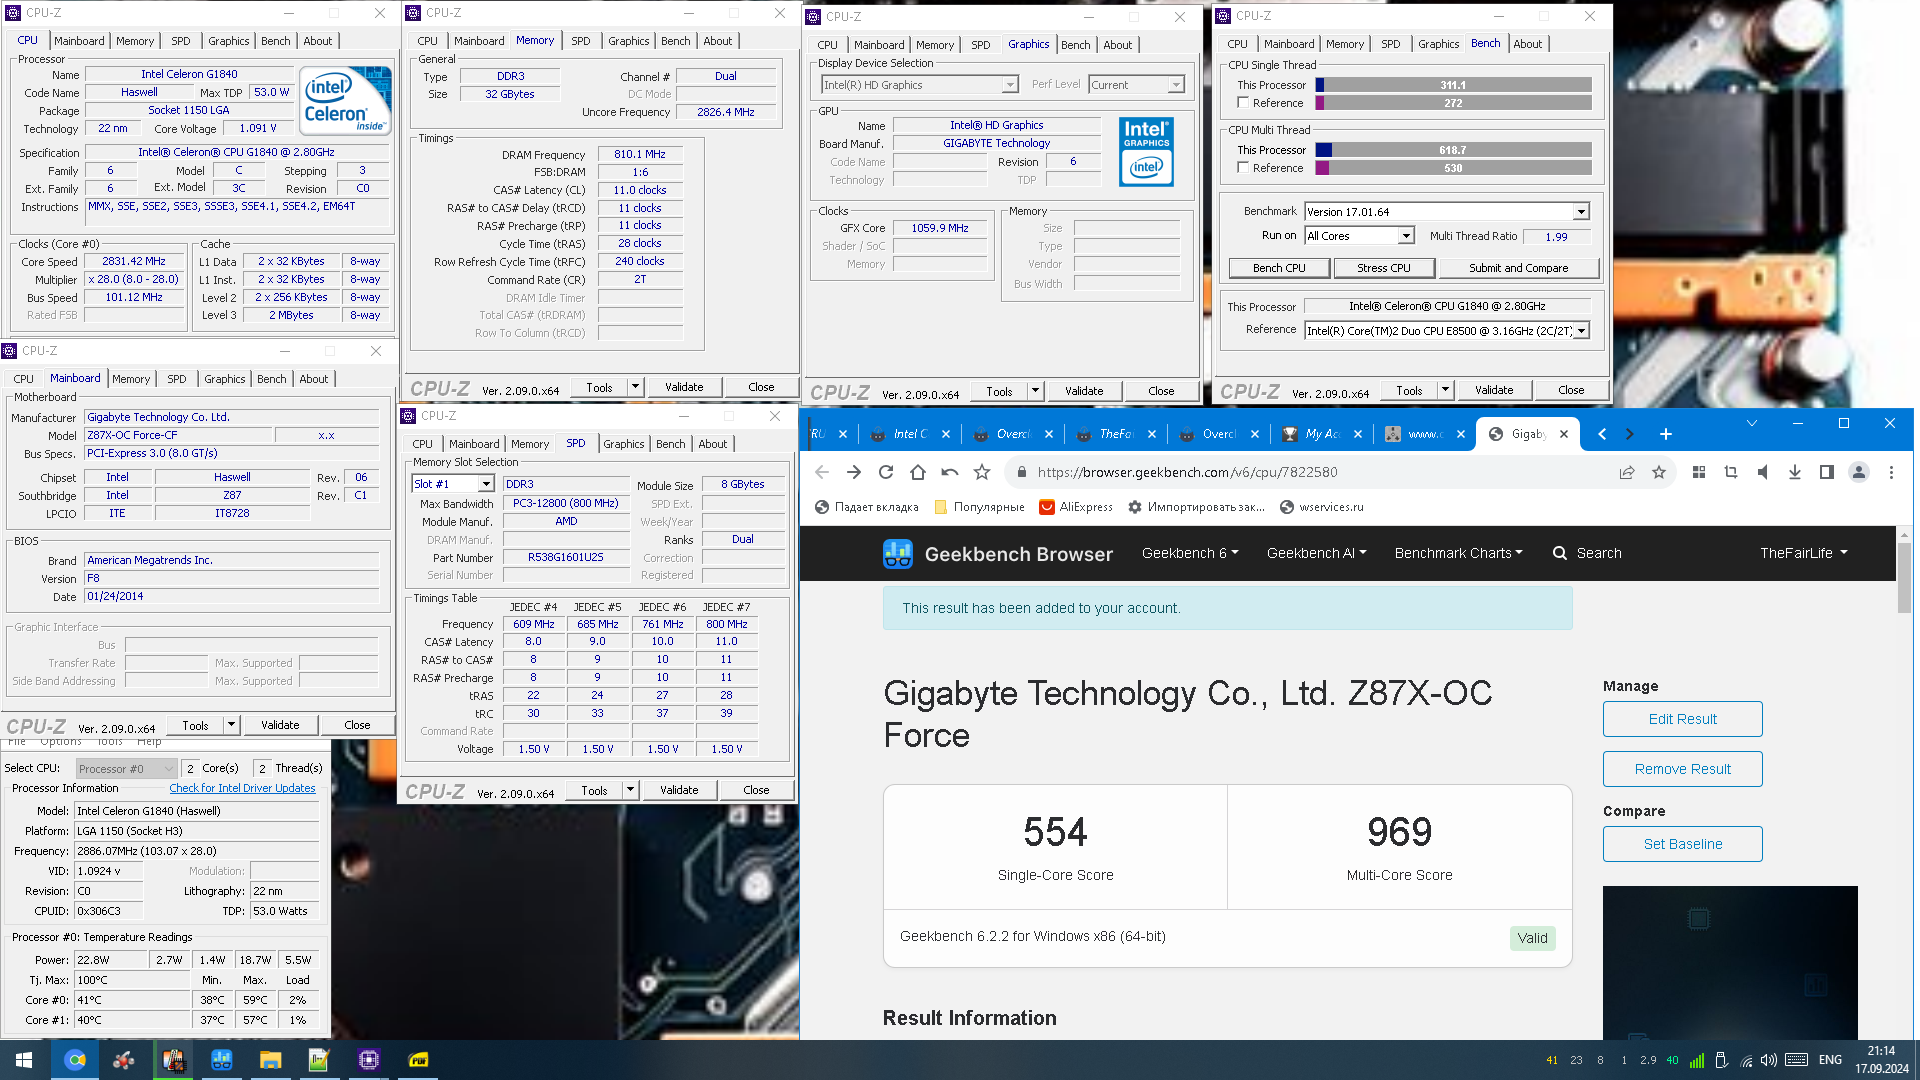This screenshot has height=1080, width=1920.
Task: Click the share icon in the address bar
Action: coord(1627,473)
